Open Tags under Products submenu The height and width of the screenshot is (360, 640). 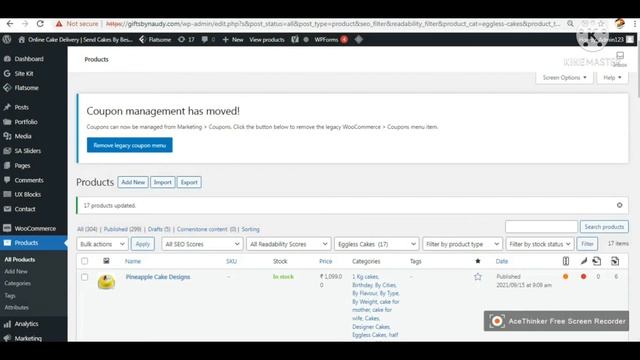(10, 296)
